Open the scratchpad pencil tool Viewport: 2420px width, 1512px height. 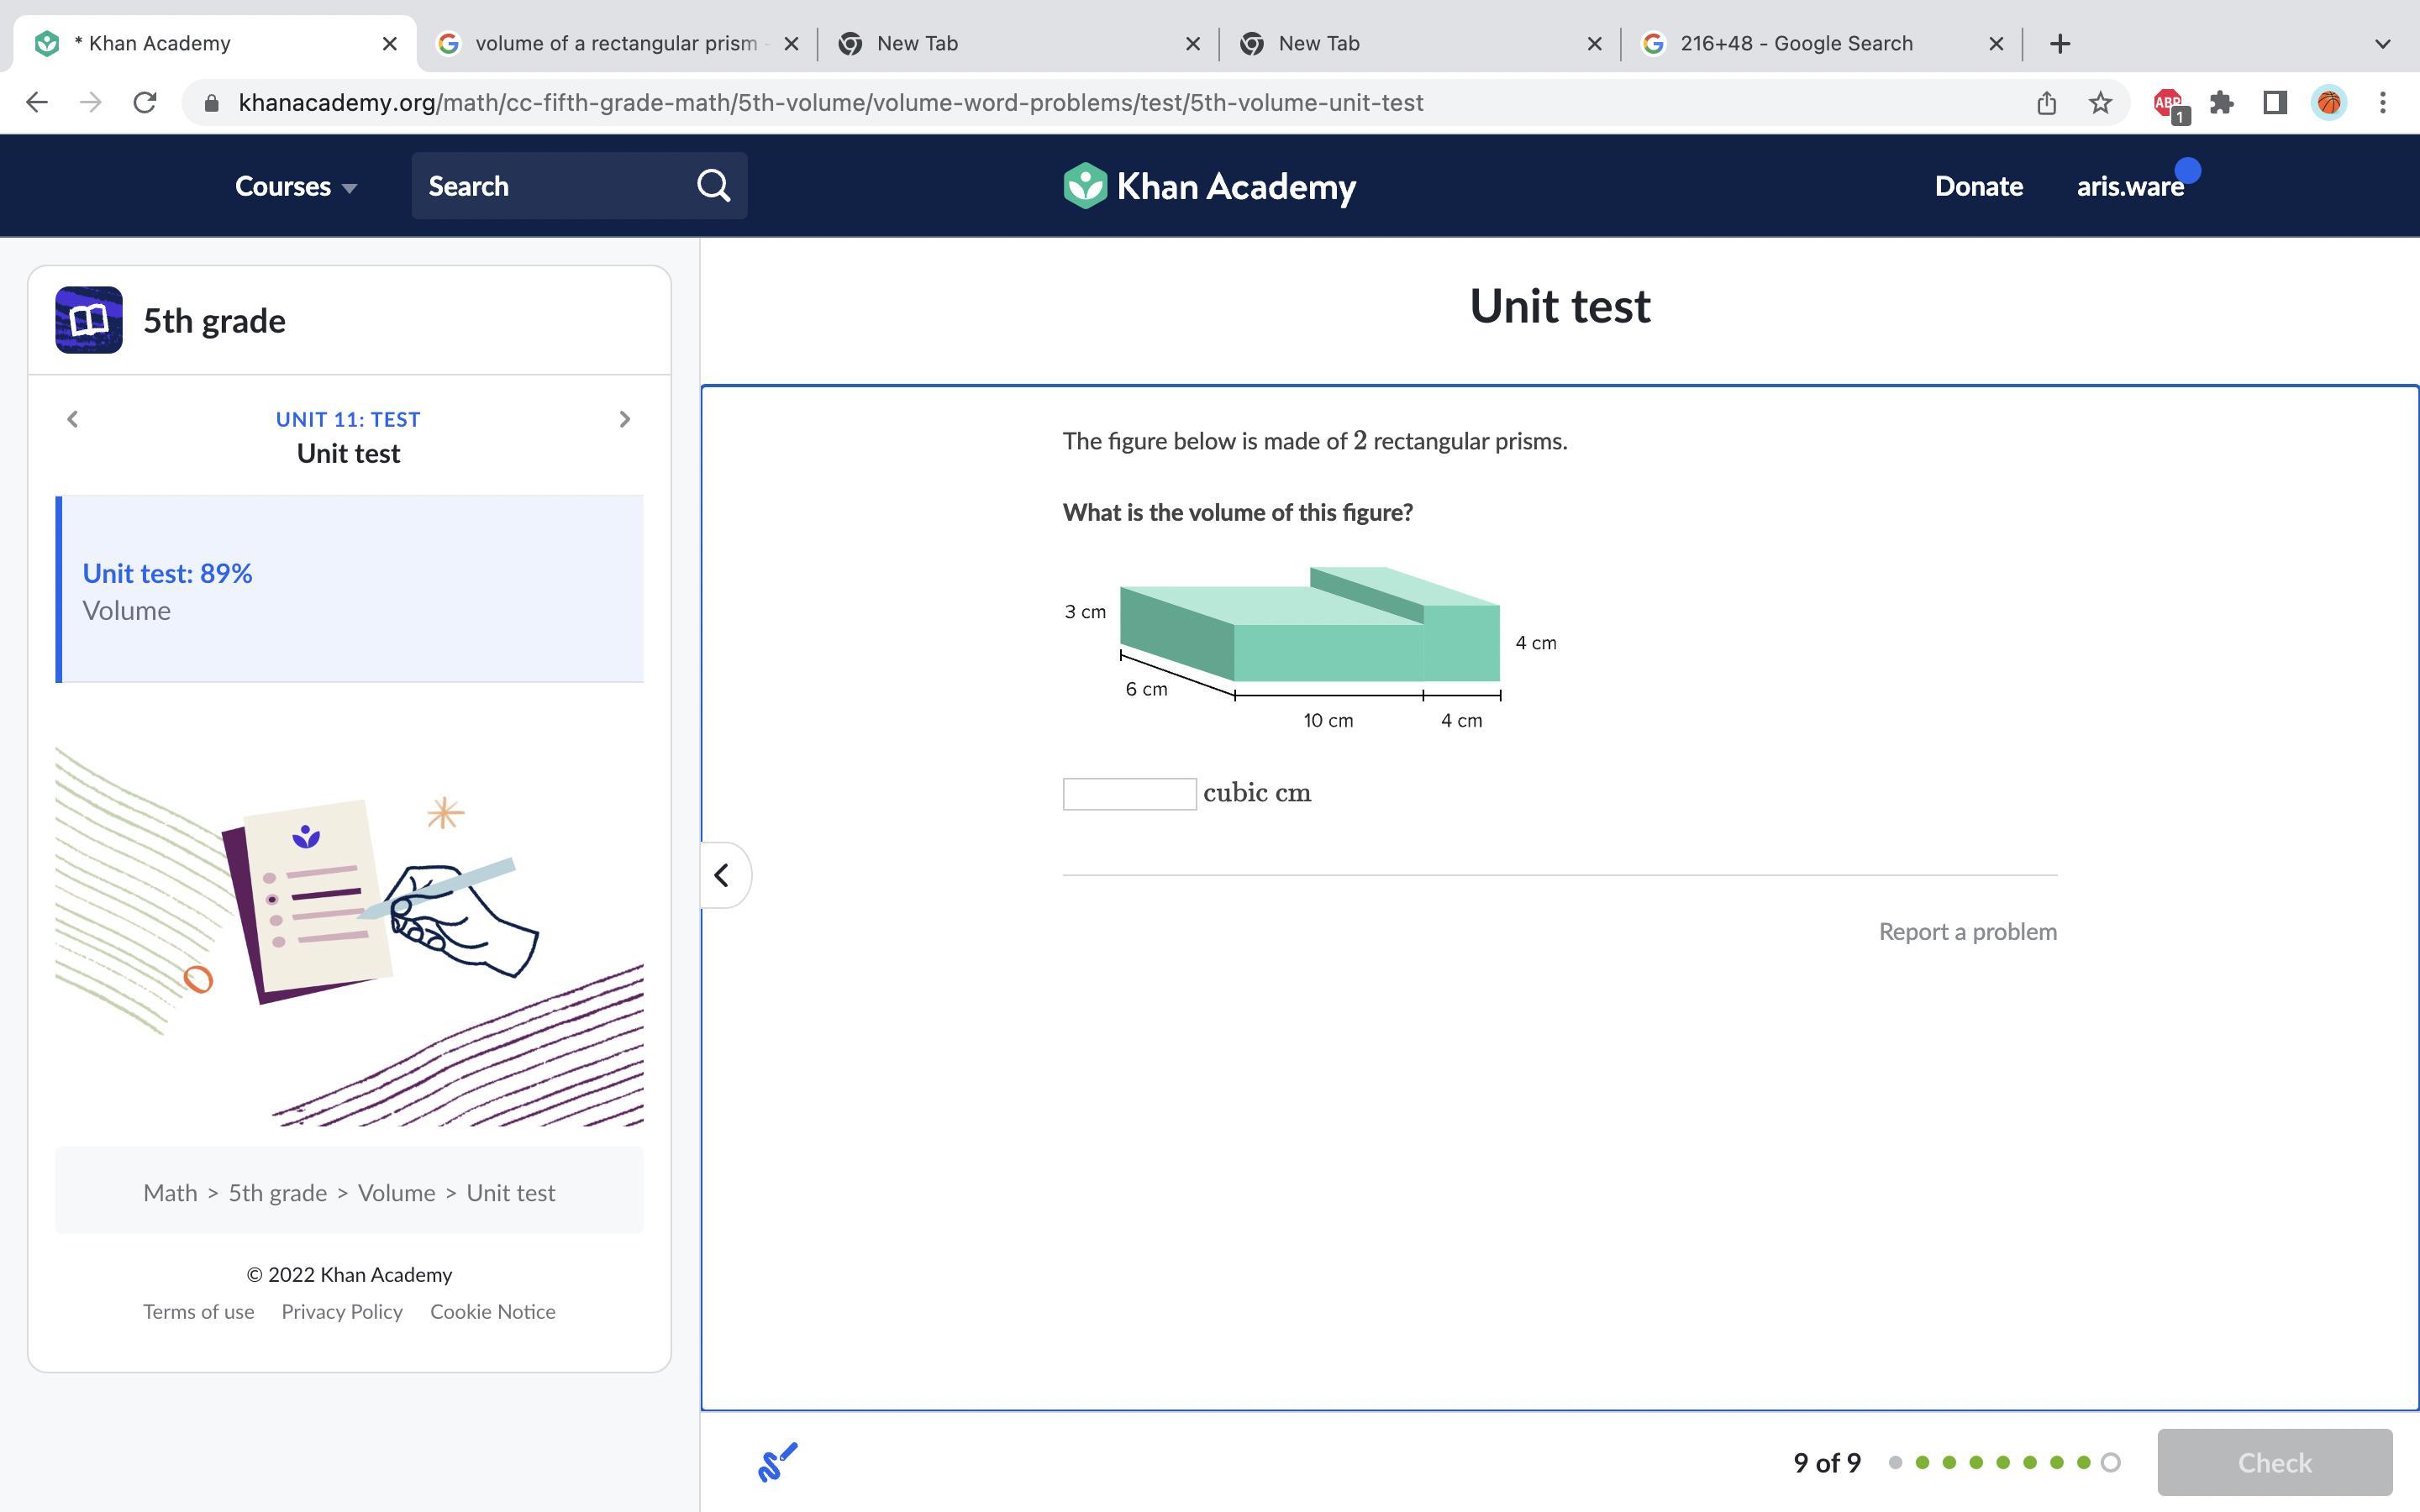coord(778,1462)
